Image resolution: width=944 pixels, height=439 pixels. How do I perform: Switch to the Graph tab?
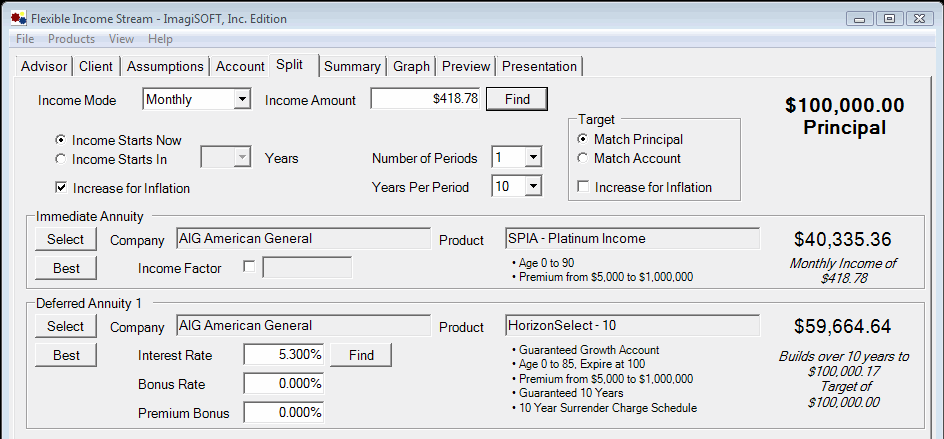point(411,66)
